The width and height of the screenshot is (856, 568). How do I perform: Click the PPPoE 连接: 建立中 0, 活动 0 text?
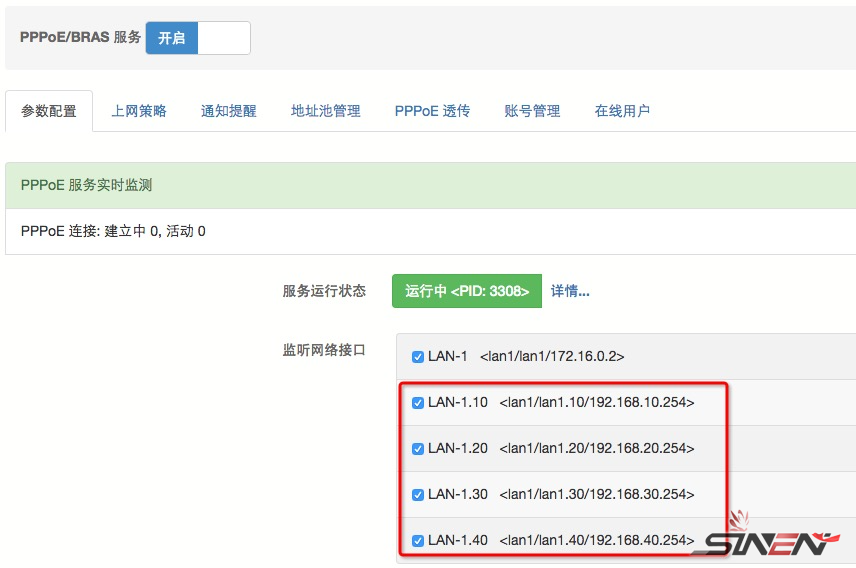[x=113, y=231]
